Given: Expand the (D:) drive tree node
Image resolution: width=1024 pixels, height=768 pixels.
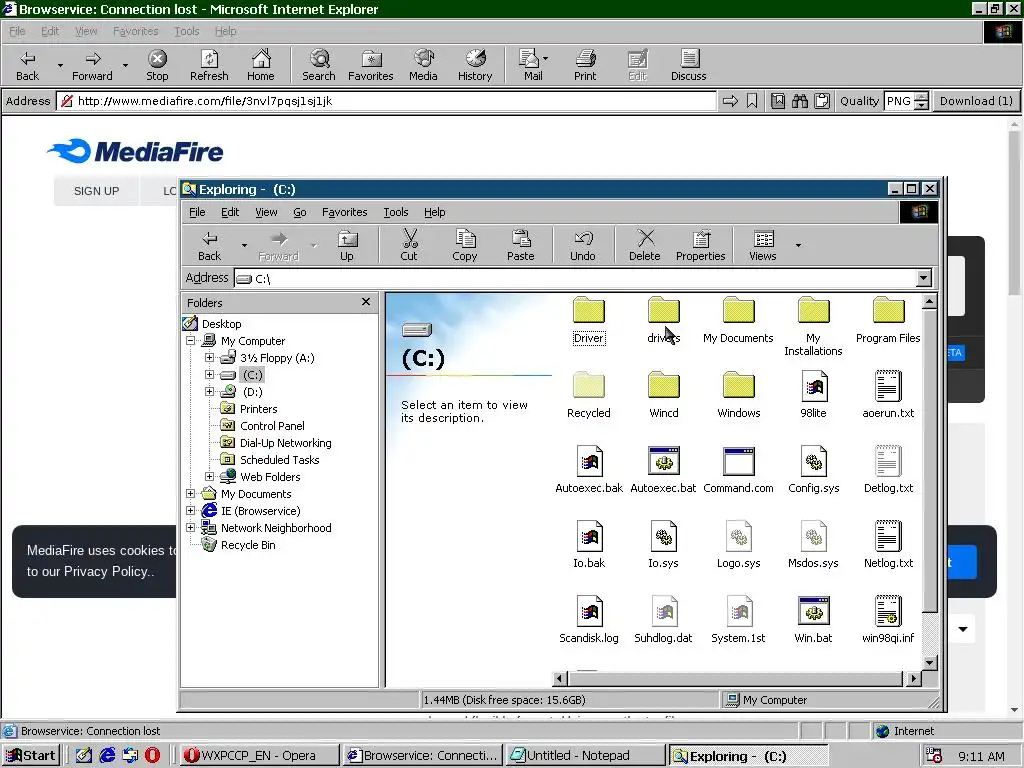Looking at the screenshot, I should [x=209, y=392].
